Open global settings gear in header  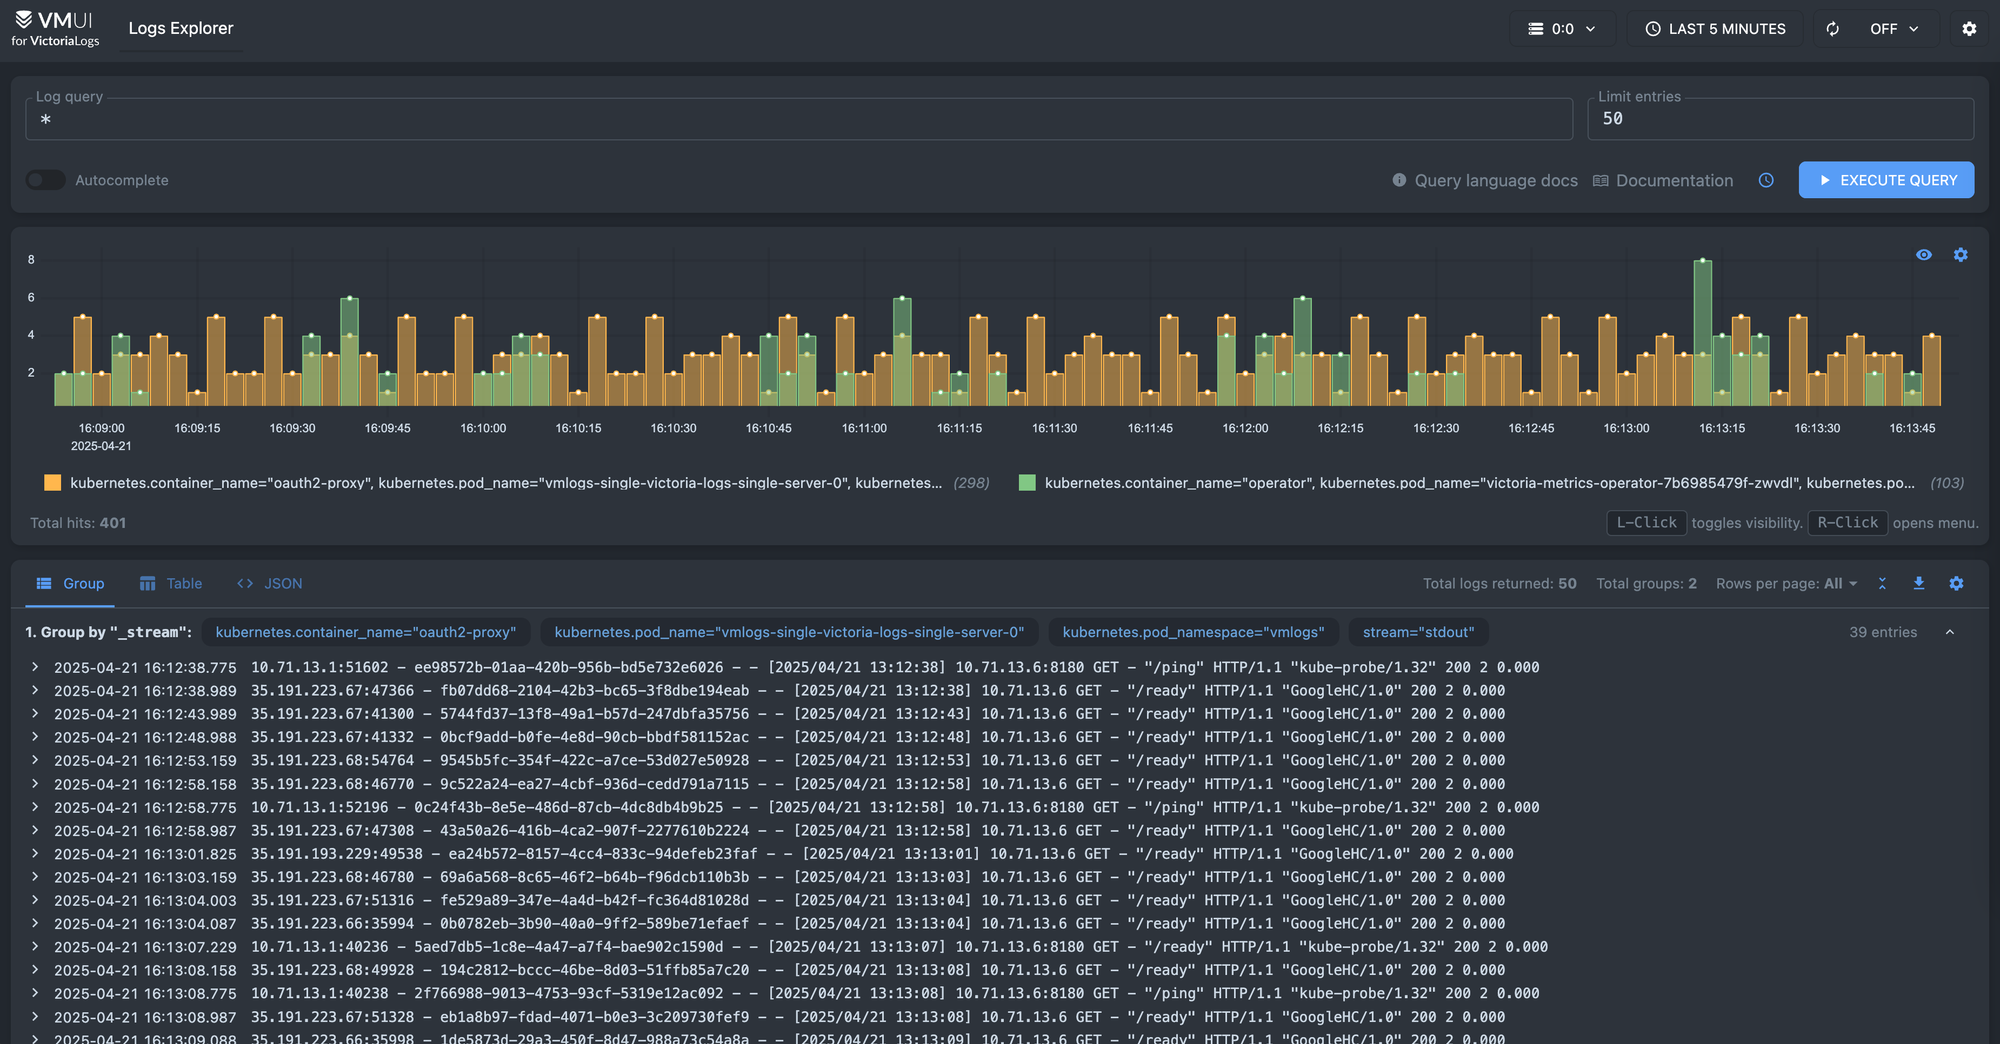pyautogui.click(x=1969, y=29)
